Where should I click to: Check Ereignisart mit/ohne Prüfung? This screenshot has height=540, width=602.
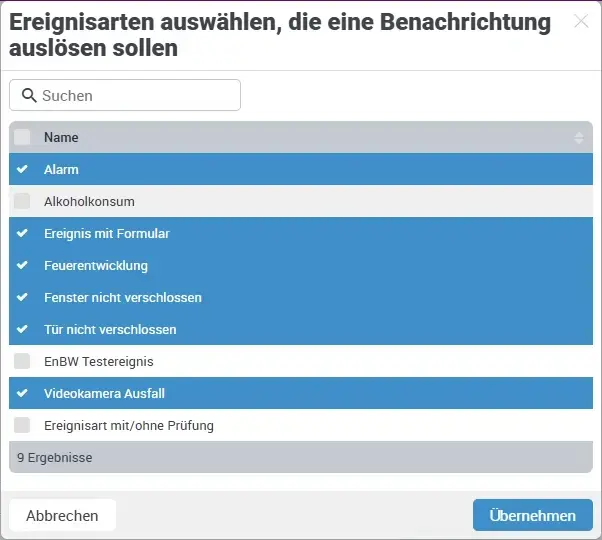tap(22, 426)
